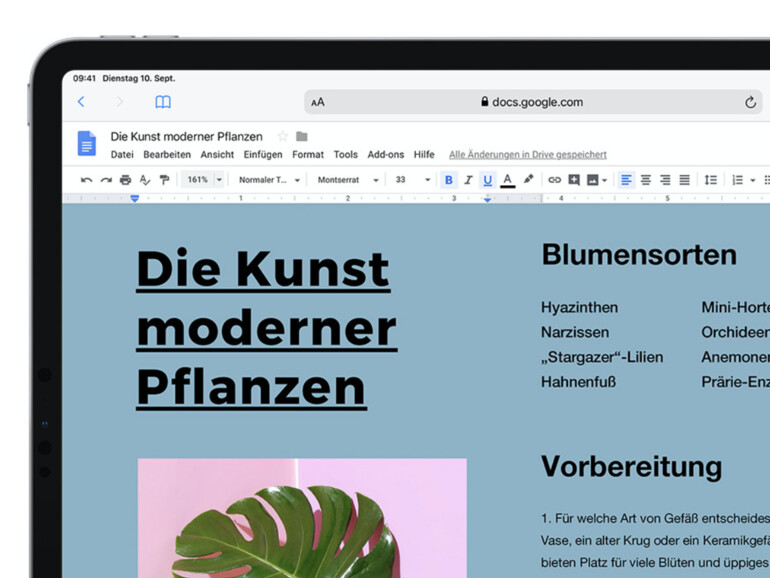Click the word Hyazinthen
The image size is (770, 578).
(579, 308)
